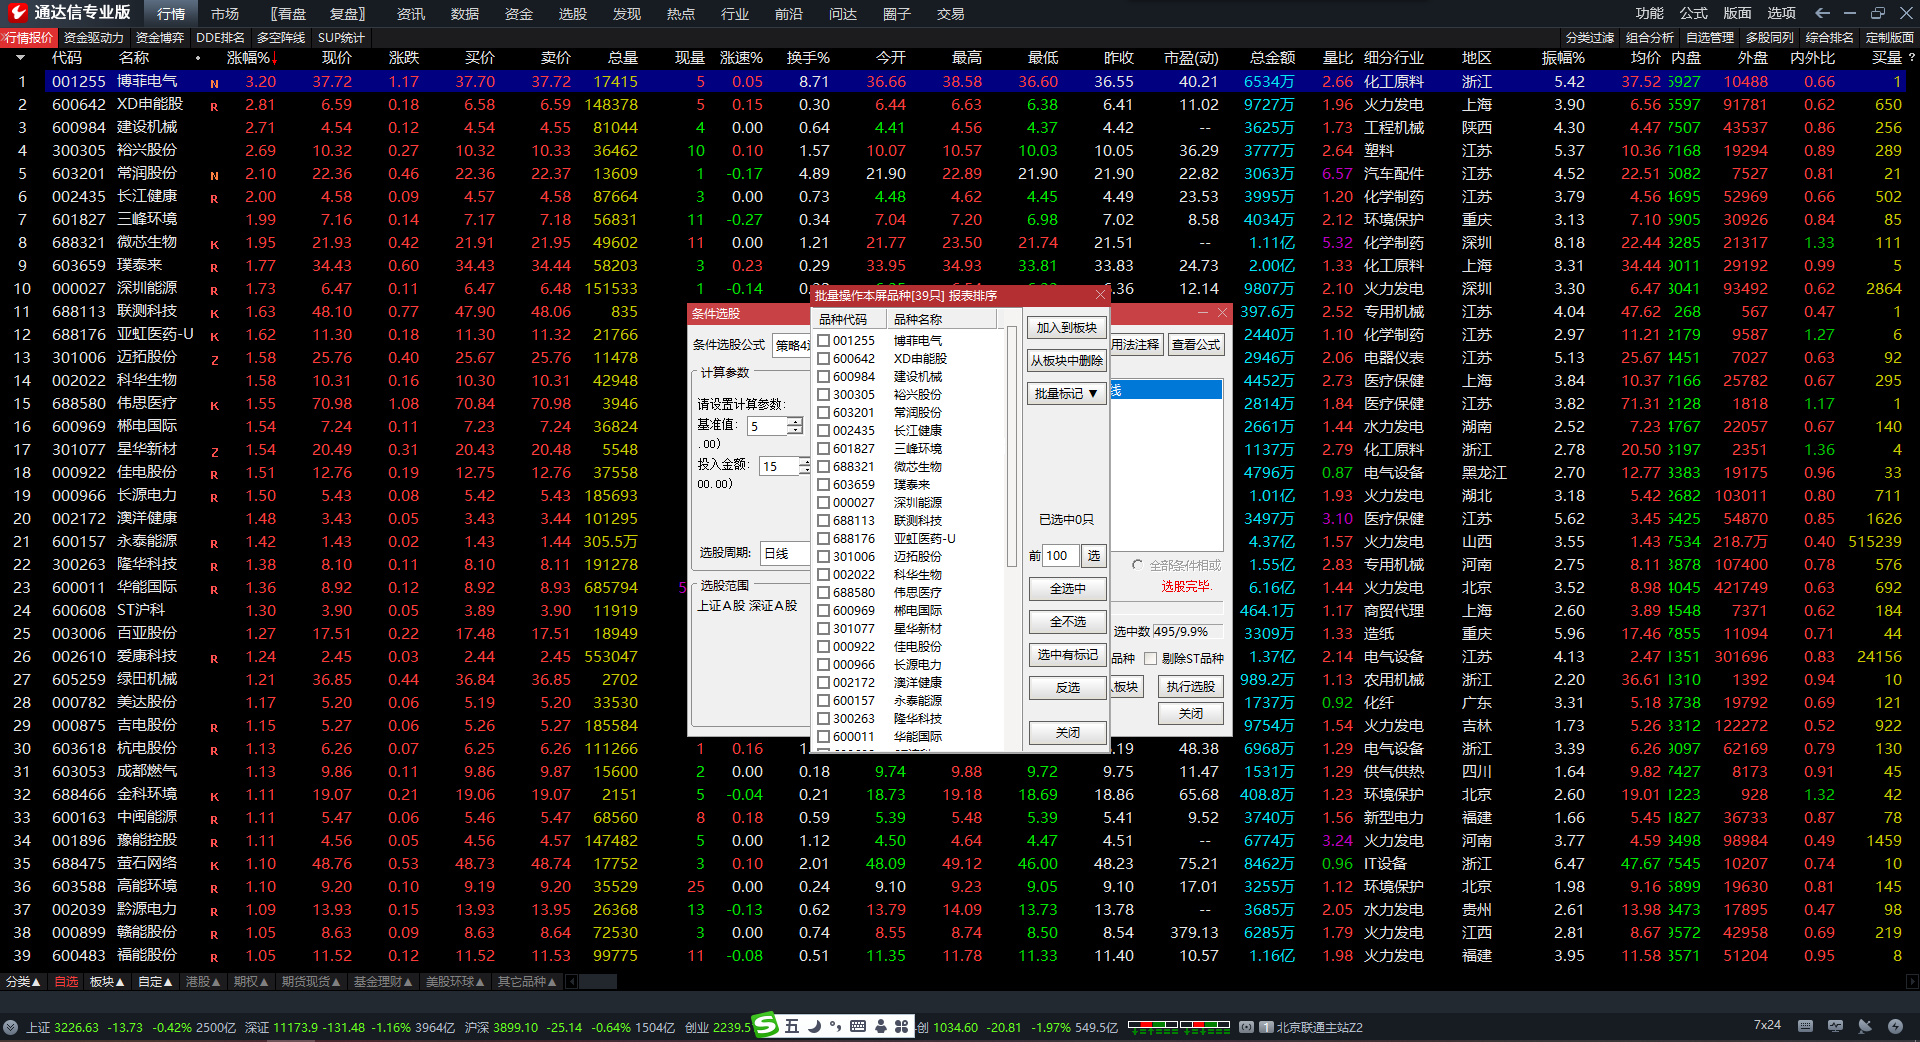Viewport: 1920px width, 1042px height.
Task: Click the numbered 1 icon beside 北京联通主站Z2
Action: (x=1266, y=1027)
